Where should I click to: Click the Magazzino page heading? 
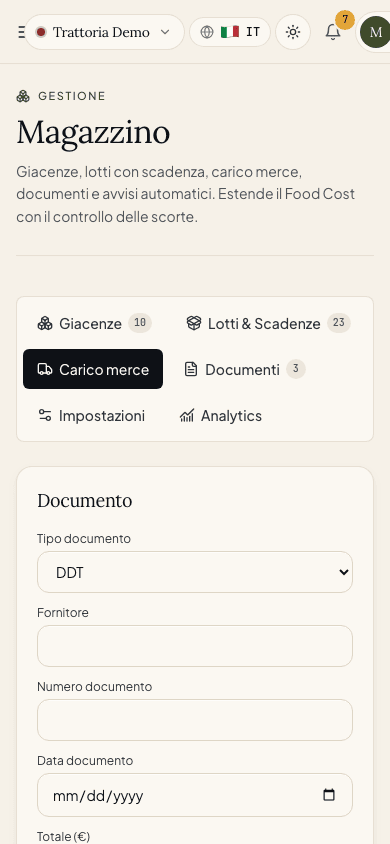[x=93, y=132]
